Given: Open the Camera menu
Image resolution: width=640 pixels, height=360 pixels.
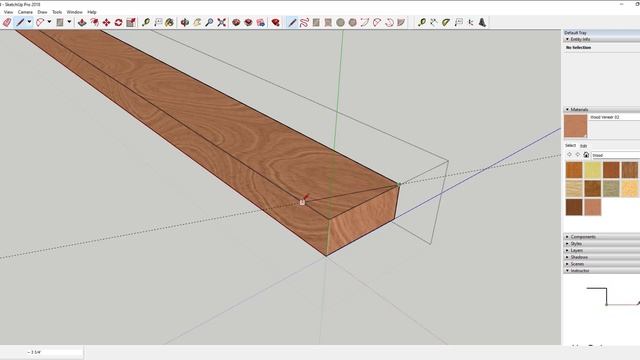Looking at the screenshot, I should click(25, 12).
